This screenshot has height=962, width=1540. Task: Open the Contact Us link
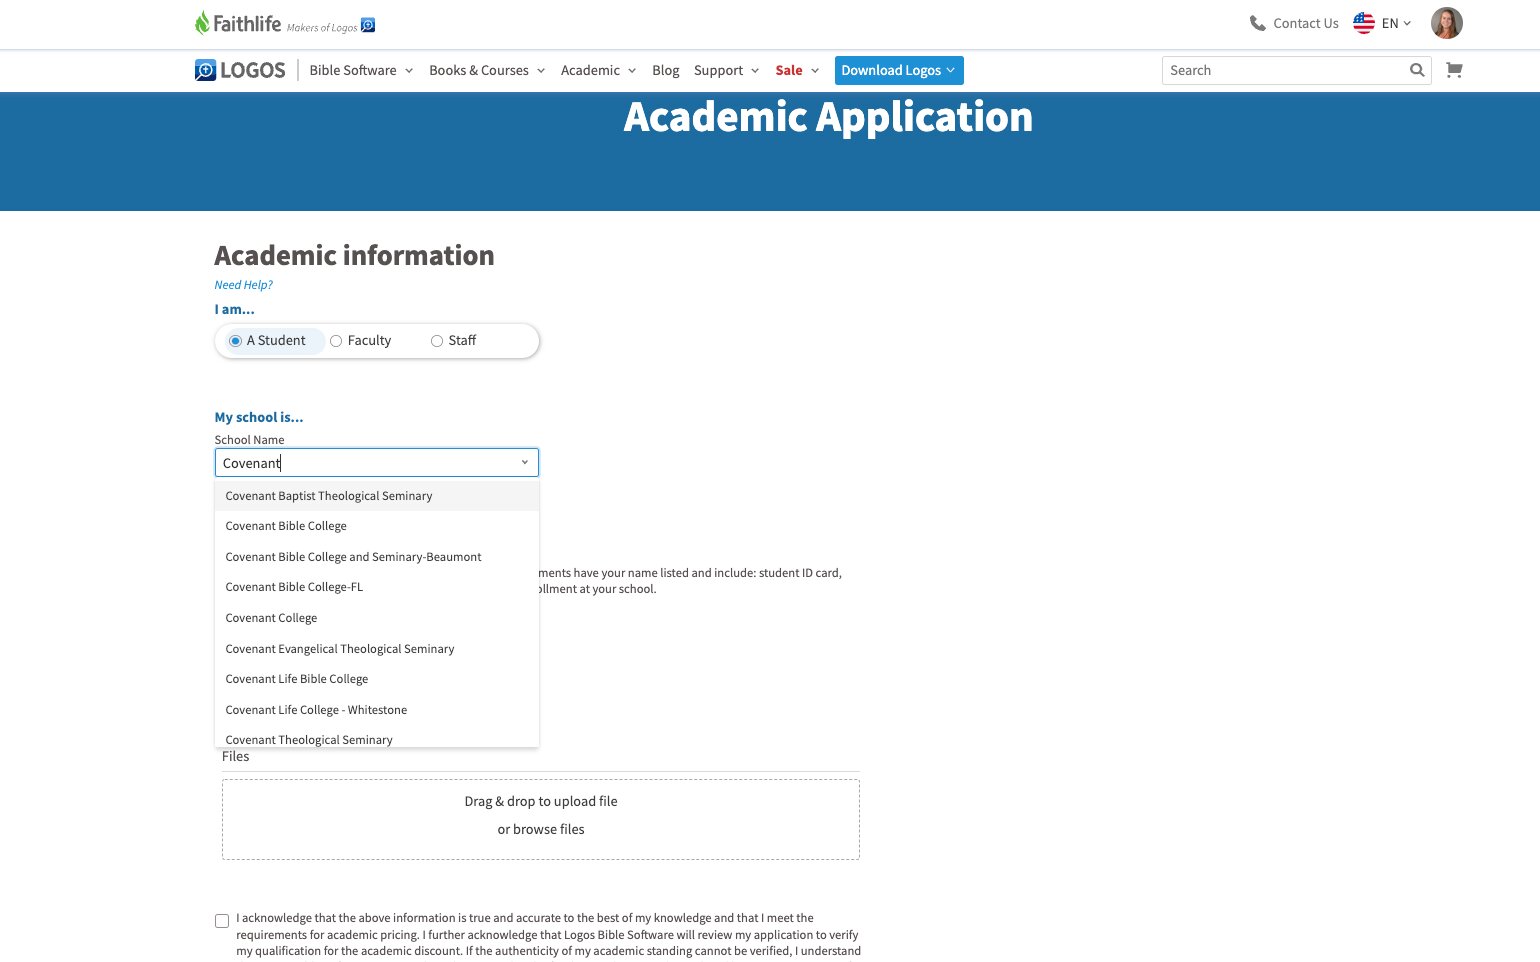[1305, 23]
